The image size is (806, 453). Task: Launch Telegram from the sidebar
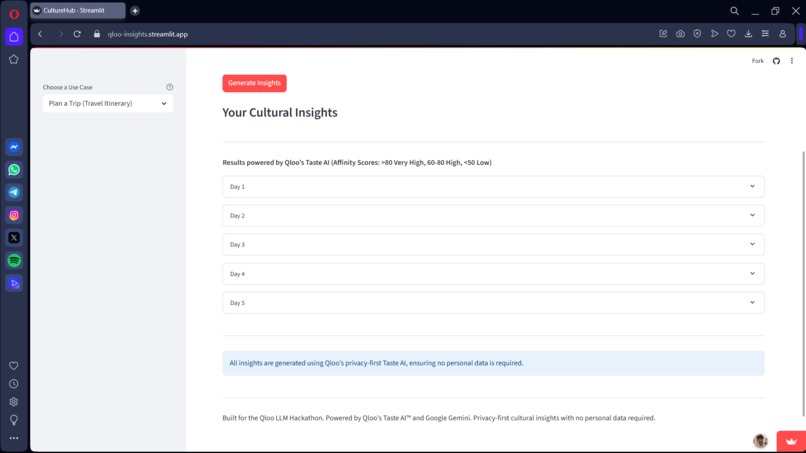click(x=14, y=192)
